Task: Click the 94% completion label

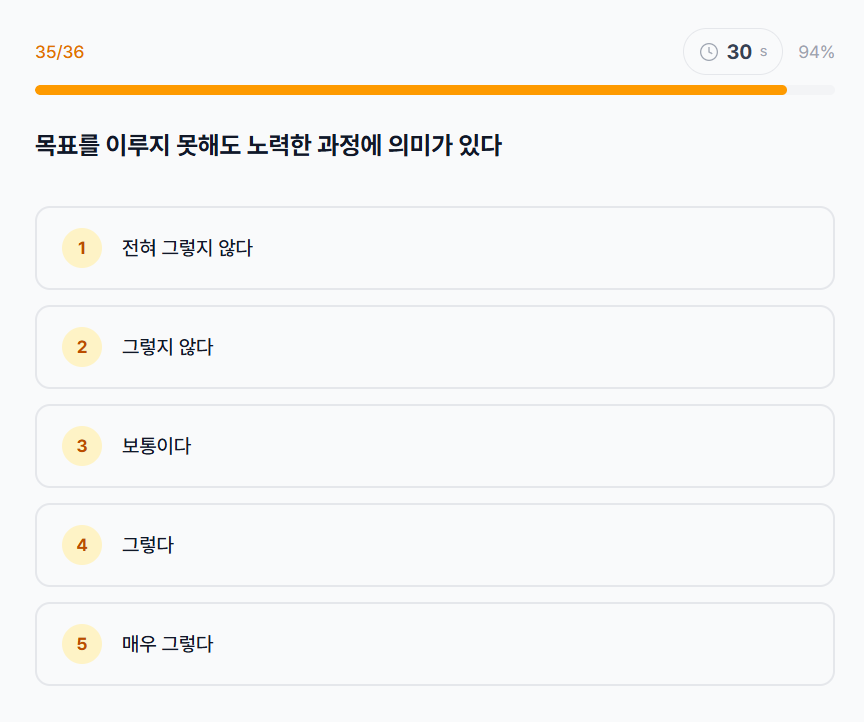Action: [x=815, y=51]
